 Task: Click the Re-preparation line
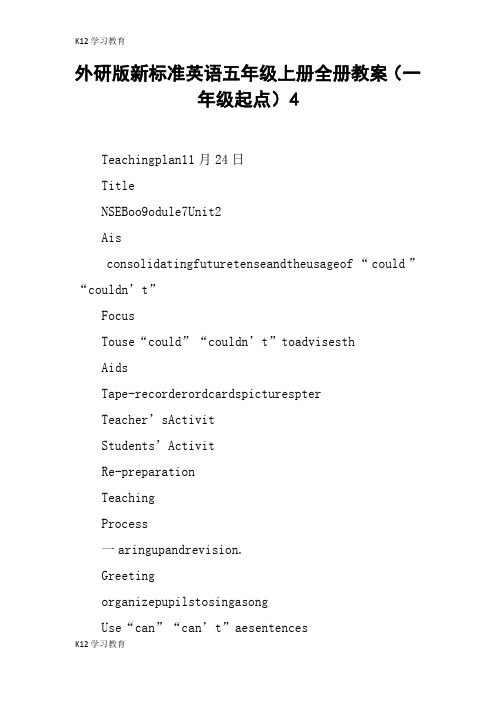148,472
